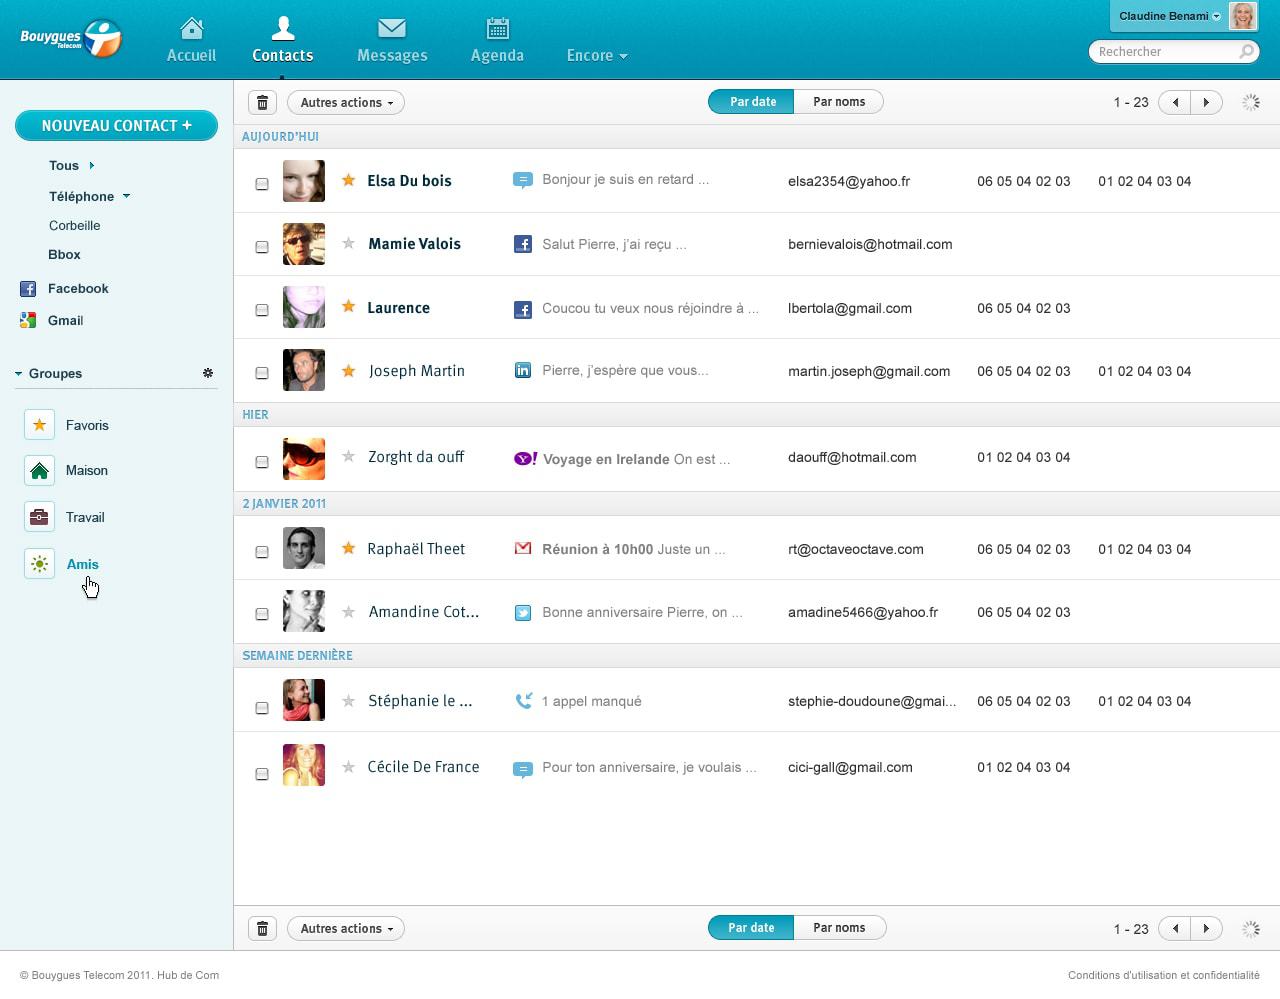The height and width of the screenshot is (999, 1280).
Task: Check the checkbox for Zorght da ouff
Action: (262, 461)
